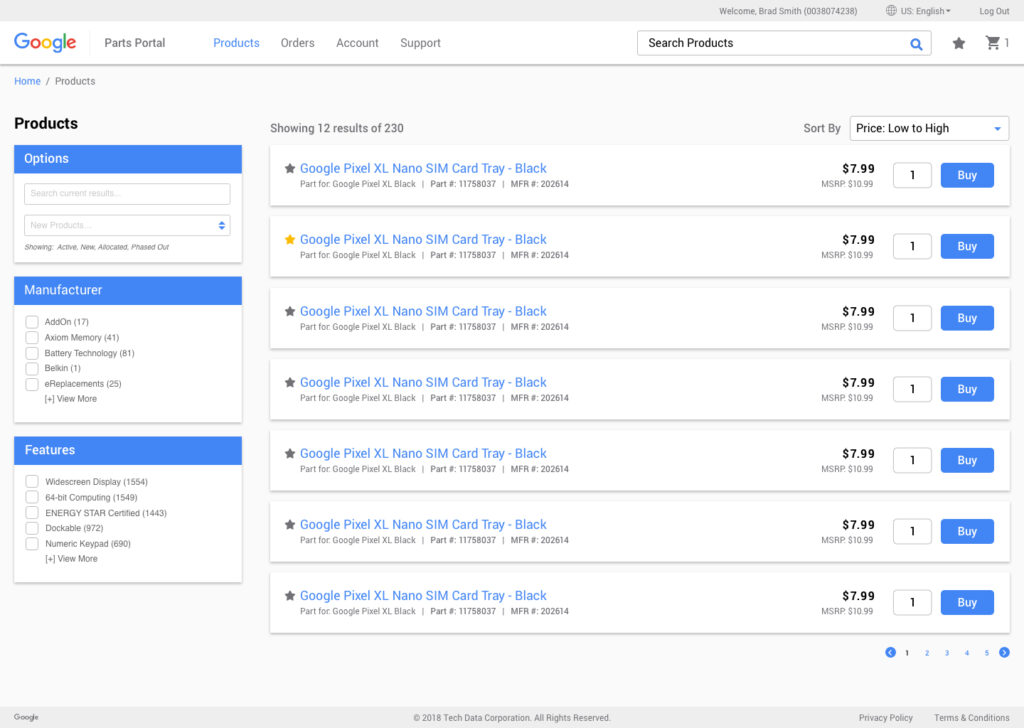
Task: Click Buy on the third product
Action: (967, 318)
